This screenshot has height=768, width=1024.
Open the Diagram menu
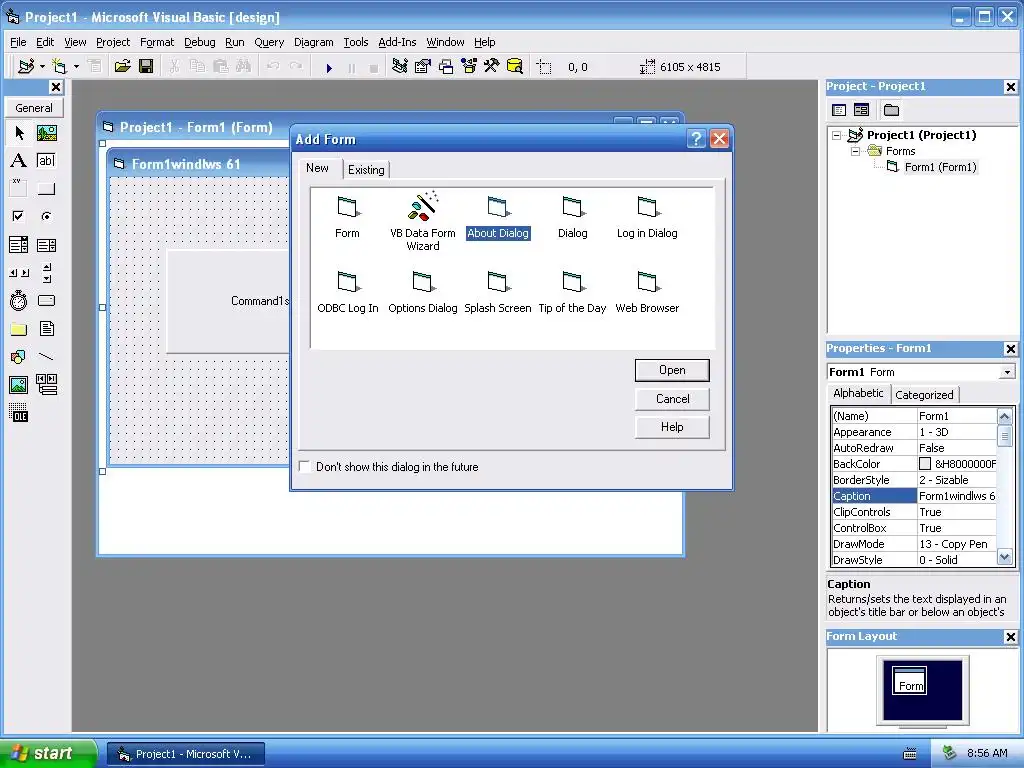(313, 42)
